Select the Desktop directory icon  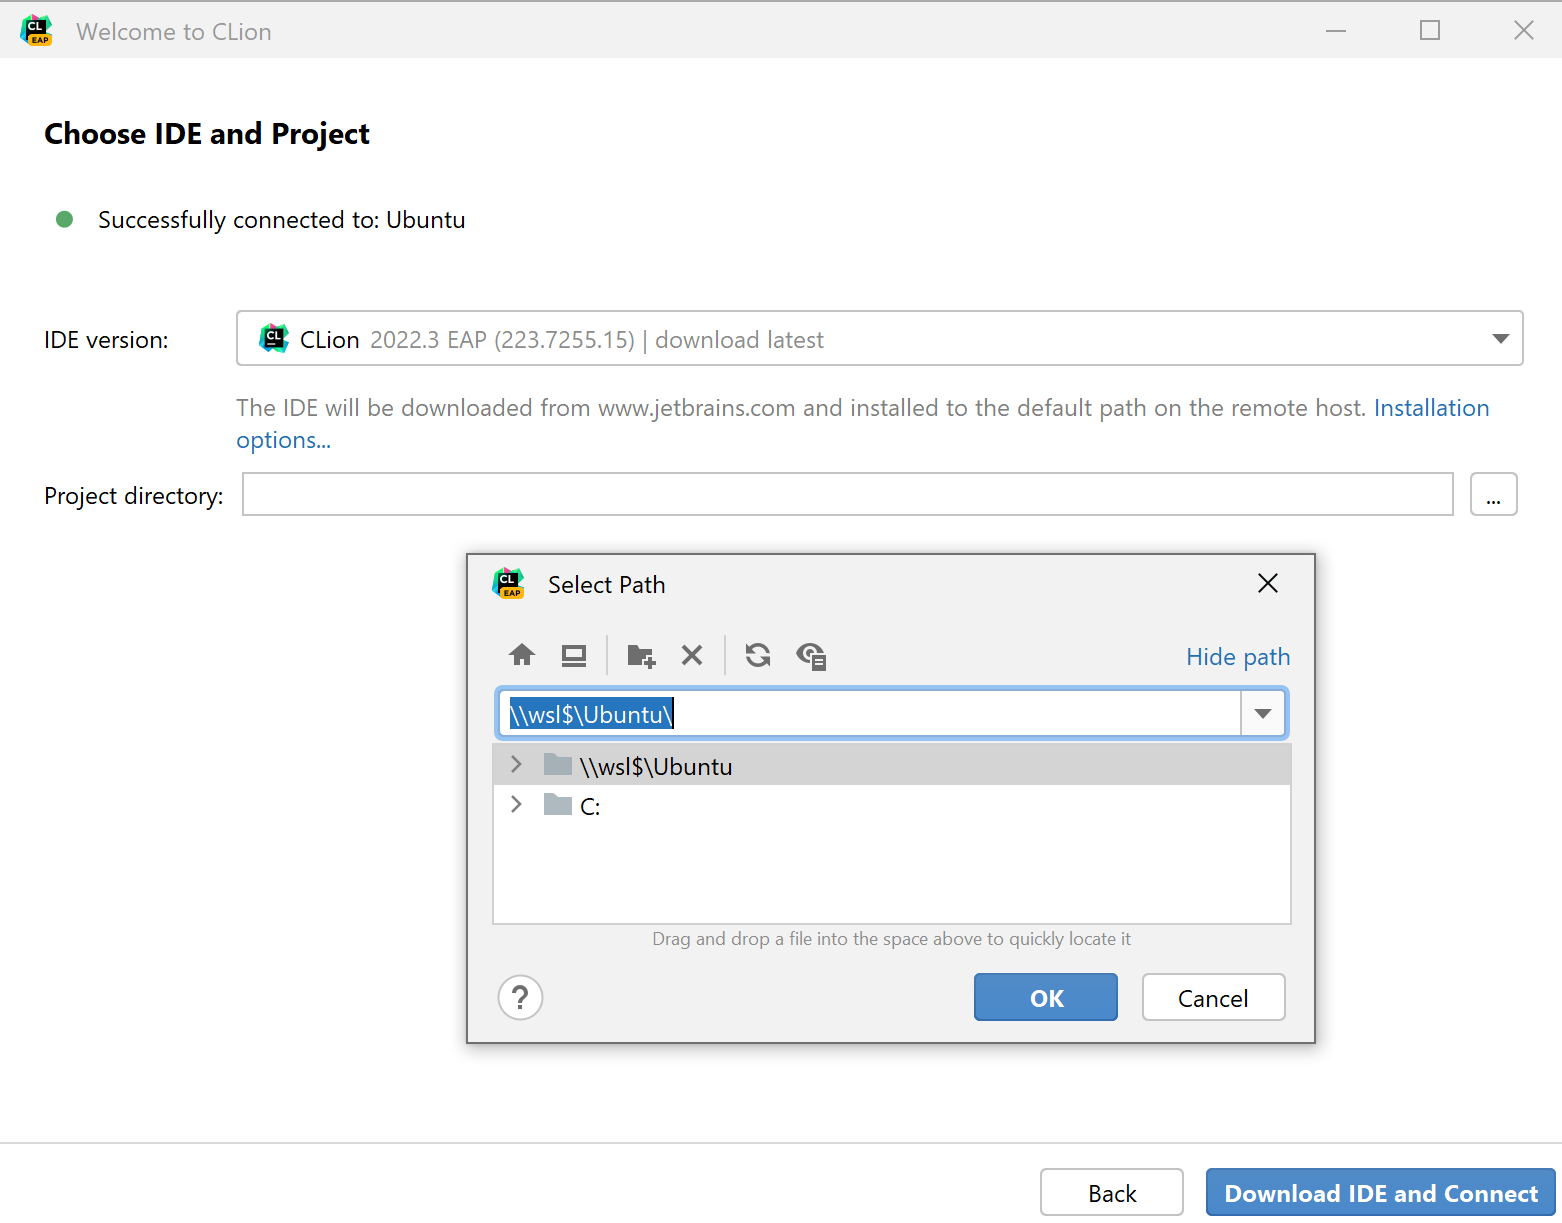coord(574,655)
